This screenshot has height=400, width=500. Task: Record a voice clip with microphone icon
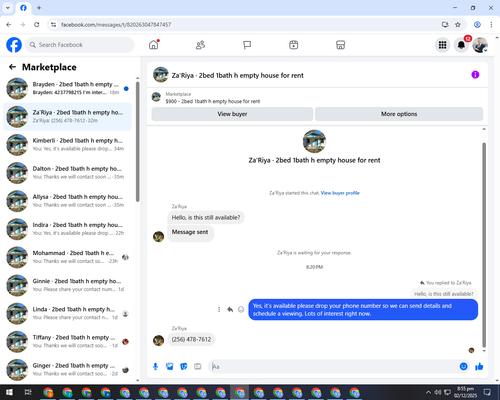point(155,367)
